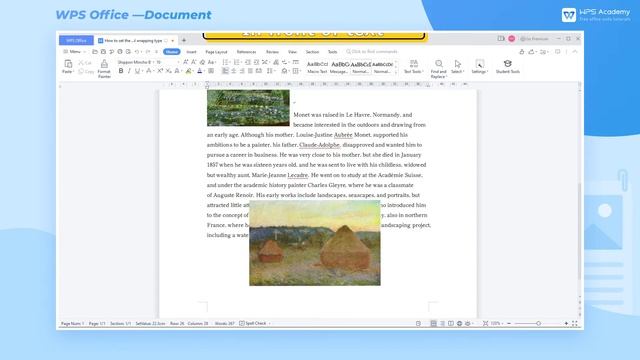
Task: Click the increase indent icon
Action: pyautogui.click(x=256, y=62)
